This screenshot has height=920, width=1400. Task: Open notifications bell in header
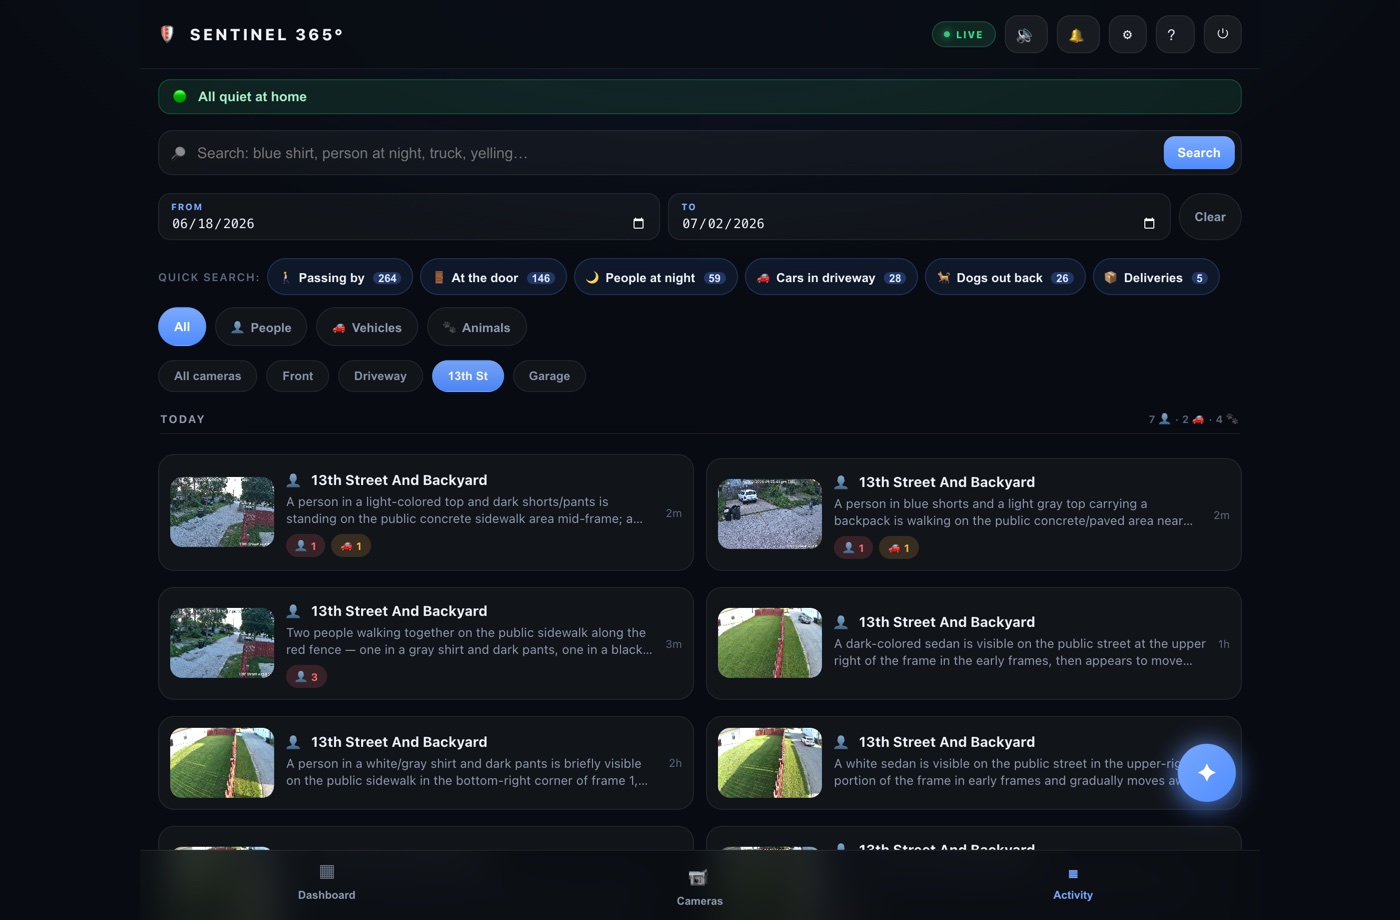tap(1077, 35)
